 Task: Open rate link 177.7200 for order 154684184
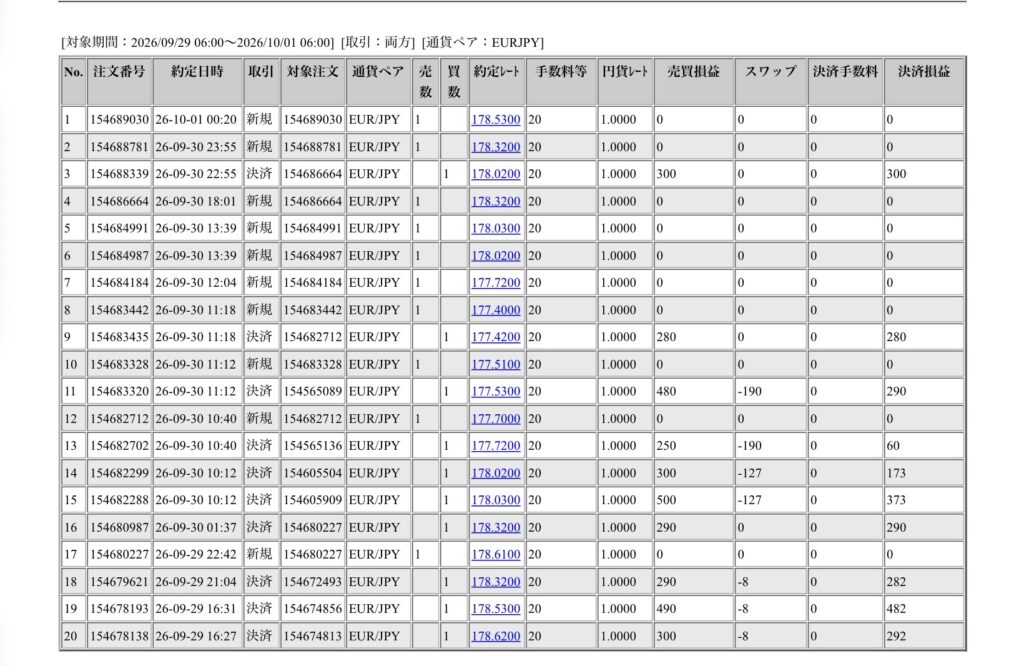point(496,283)
